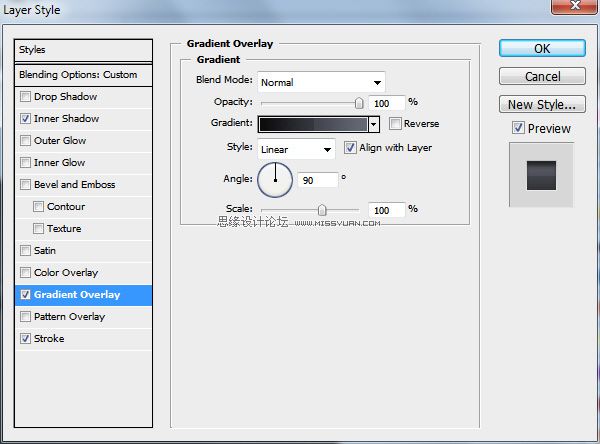Click the Cancel button
Viewport: 600px width, 444px height.
pyautogui.click(x=542, y=77)
